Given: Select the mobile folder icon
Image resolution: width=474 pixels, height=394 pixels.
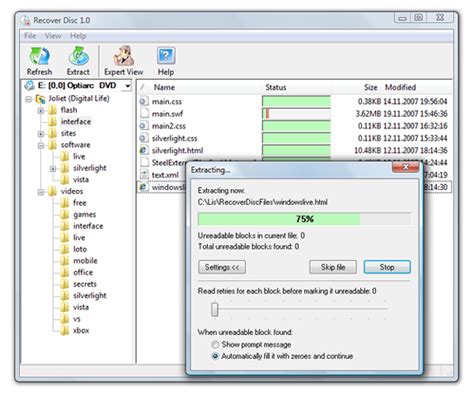Looking at the screenshot, I should (x=65, y=261).
